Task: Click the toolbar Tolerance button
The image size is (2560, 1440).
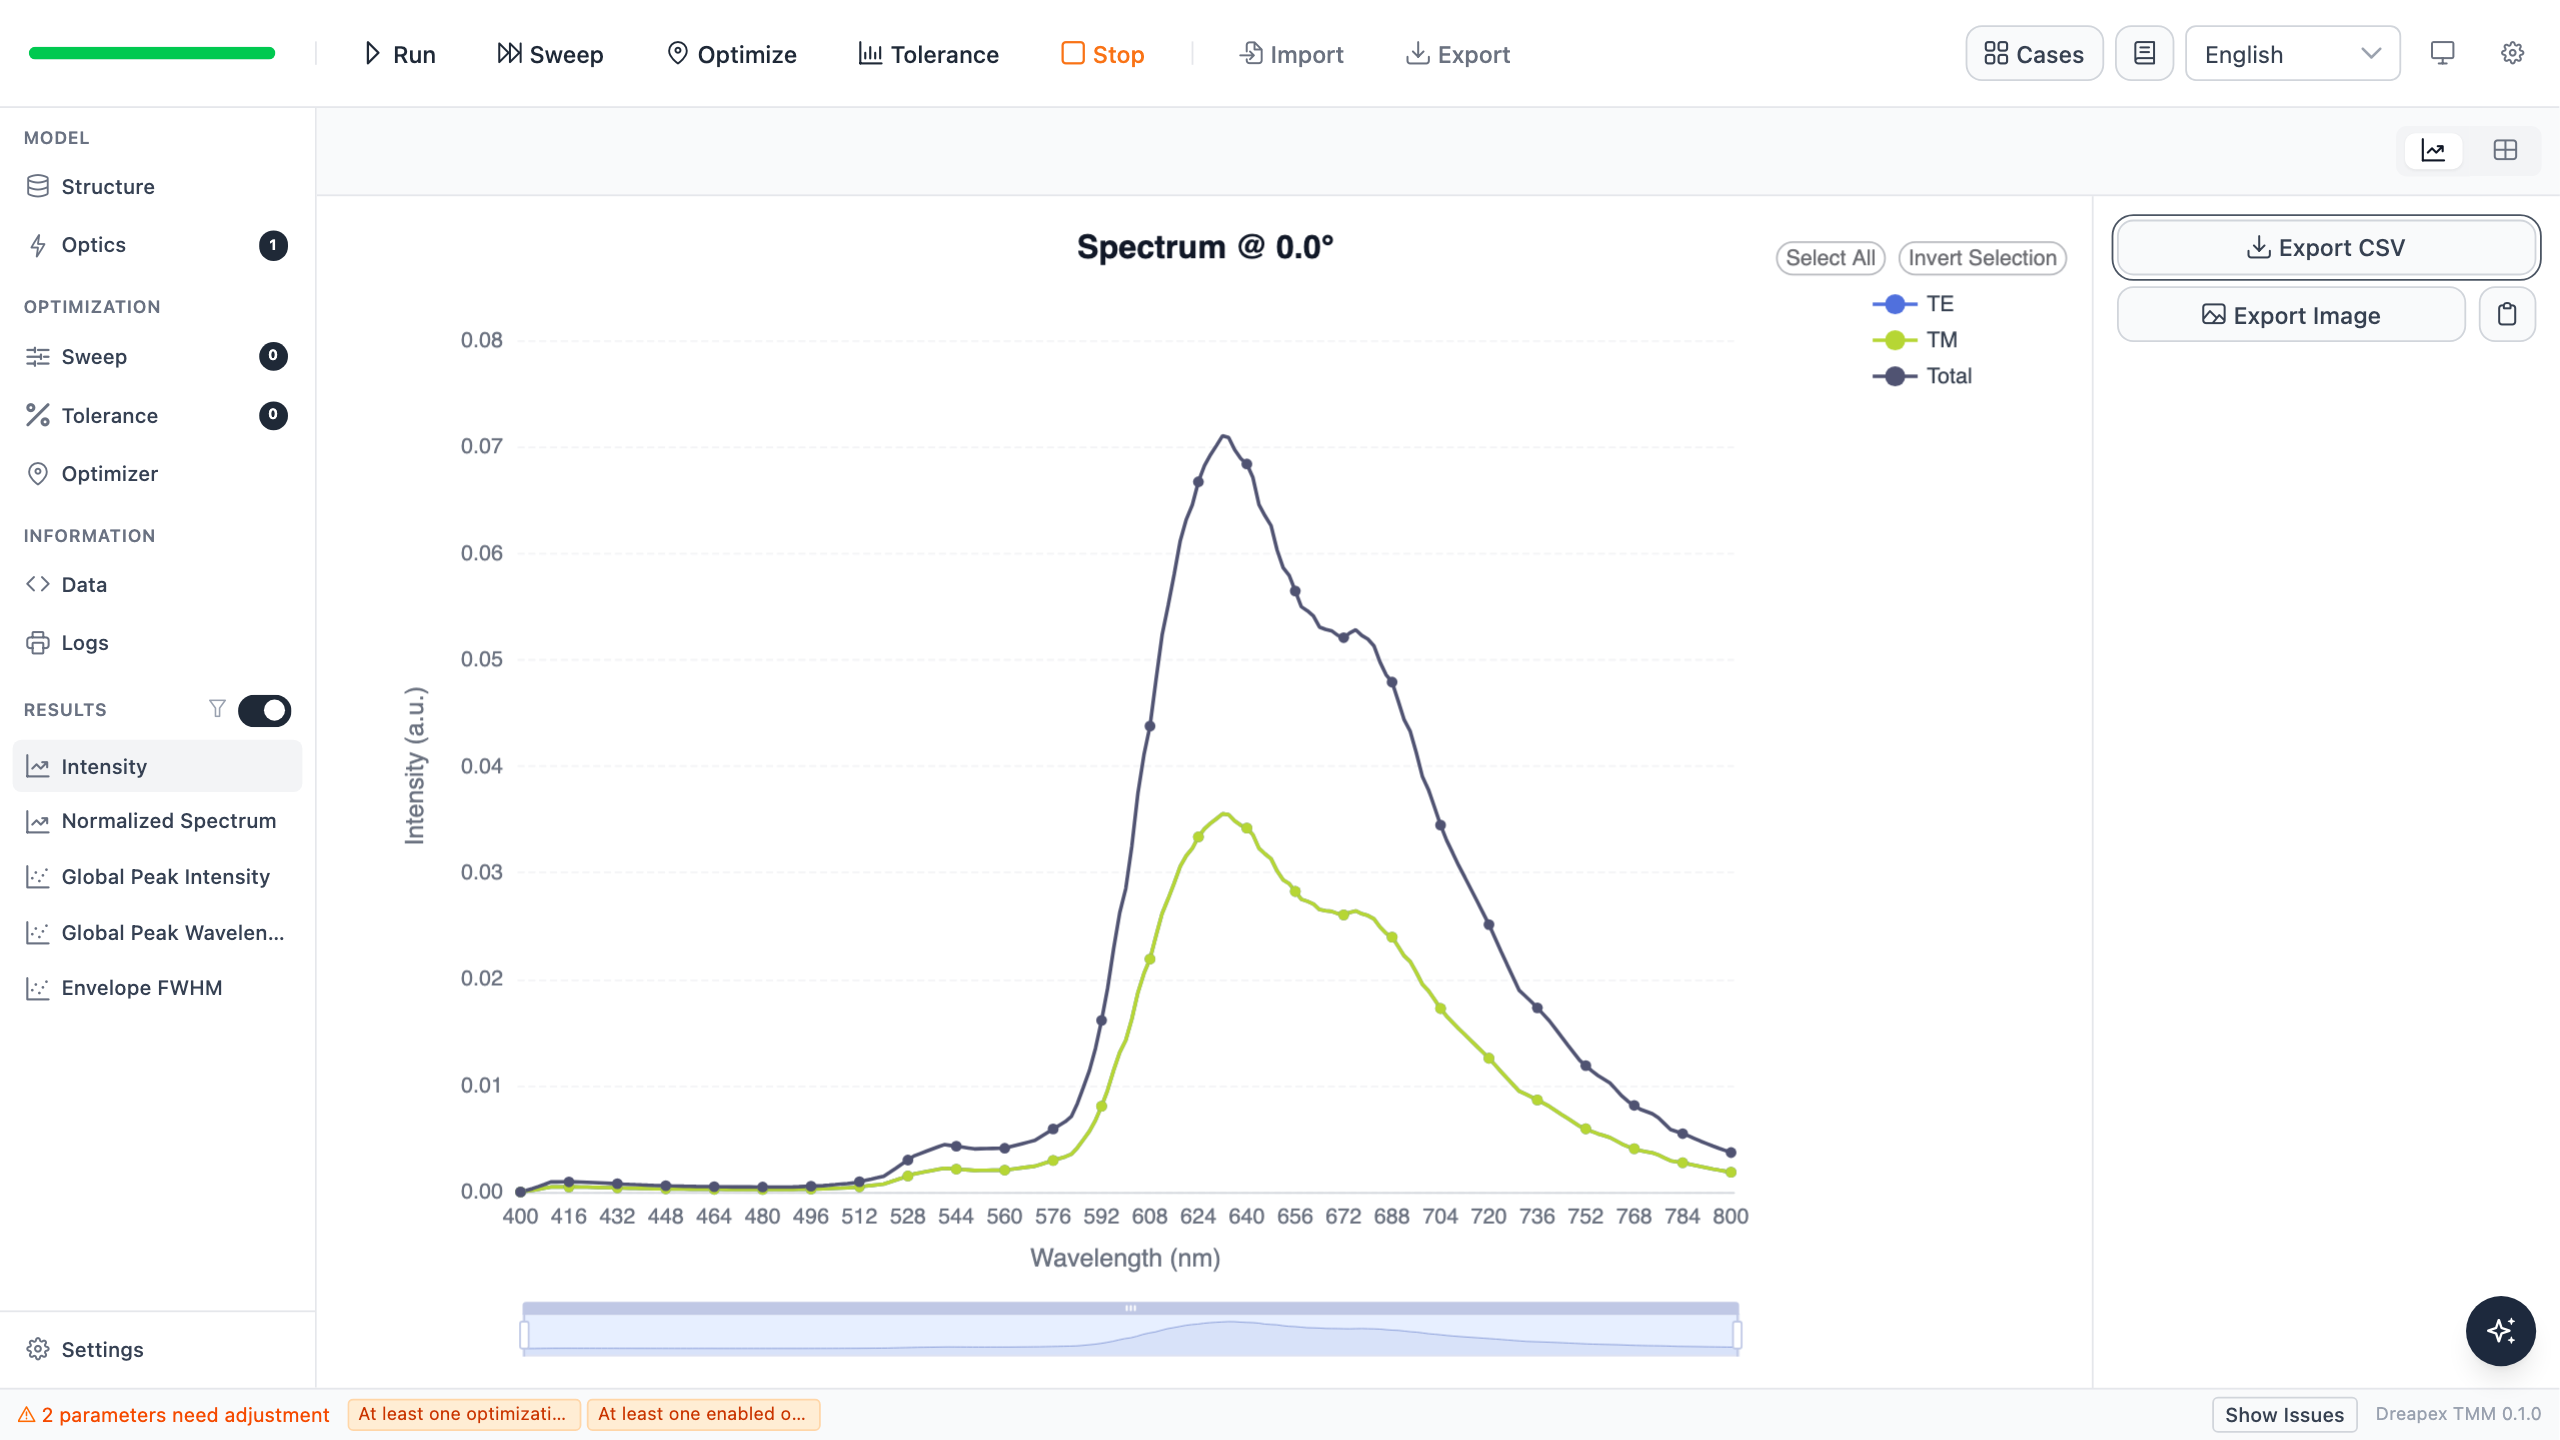Action: (928, 54)
